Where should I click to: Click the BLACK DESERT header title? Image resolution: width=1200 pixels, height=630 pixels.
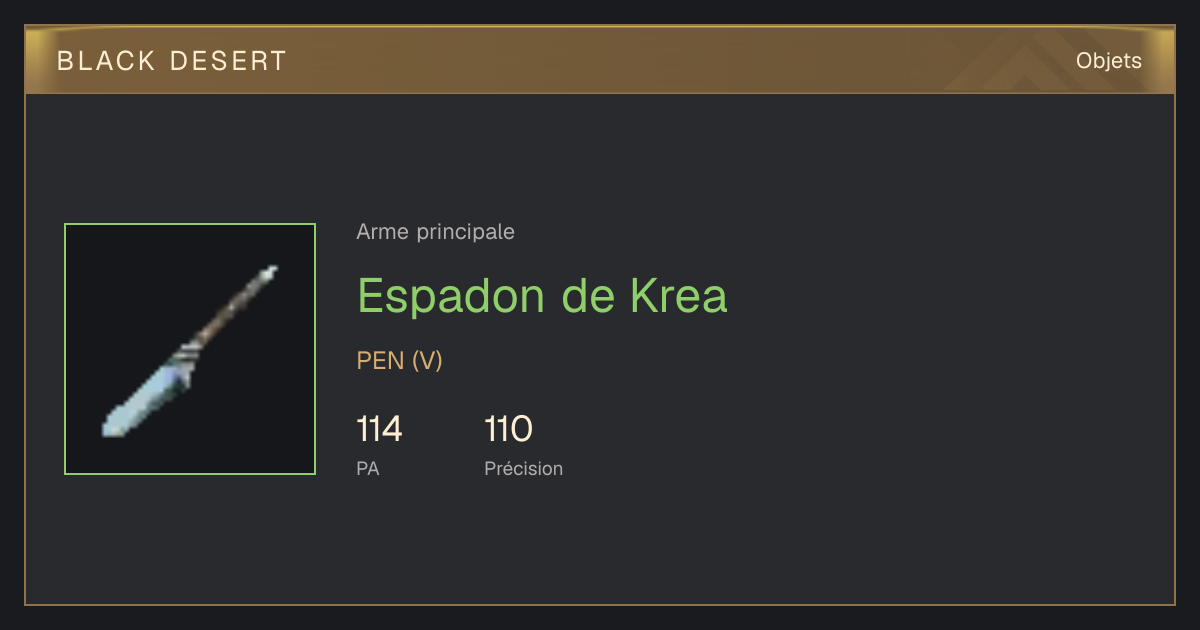(172, 61)
